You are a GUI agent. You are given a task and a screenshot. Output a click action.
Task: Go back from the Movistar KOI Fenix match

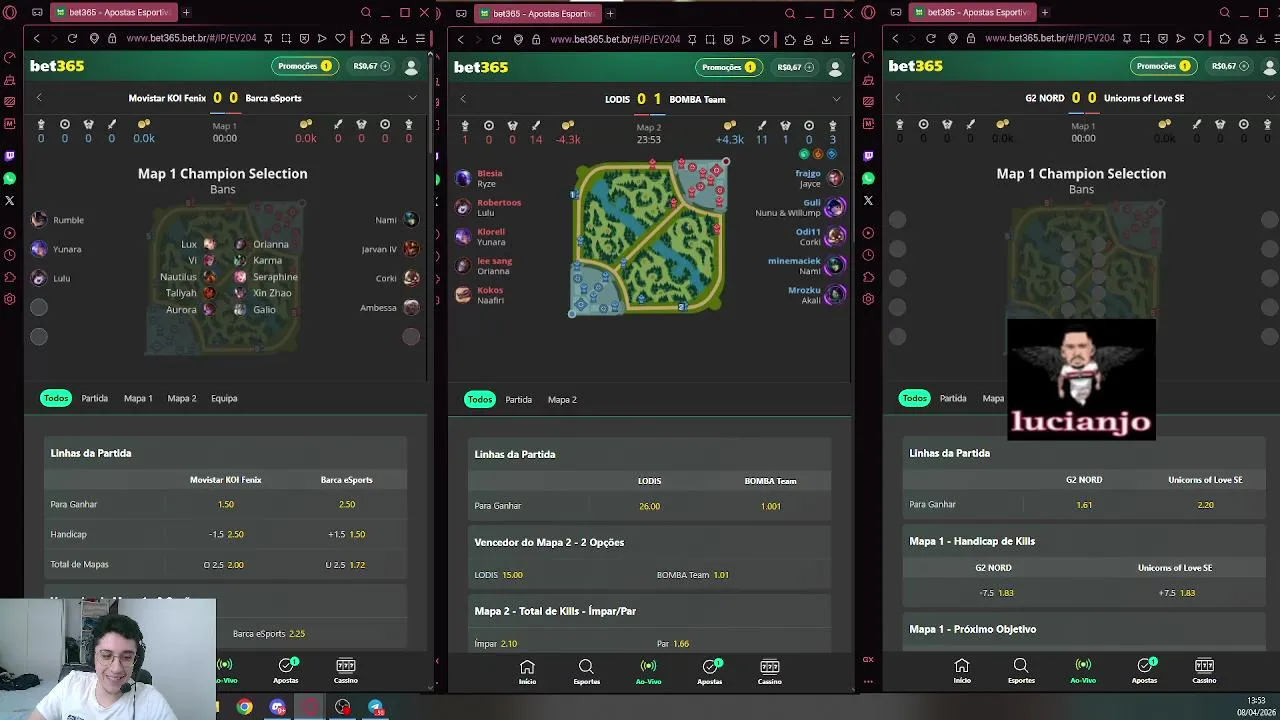39,98
